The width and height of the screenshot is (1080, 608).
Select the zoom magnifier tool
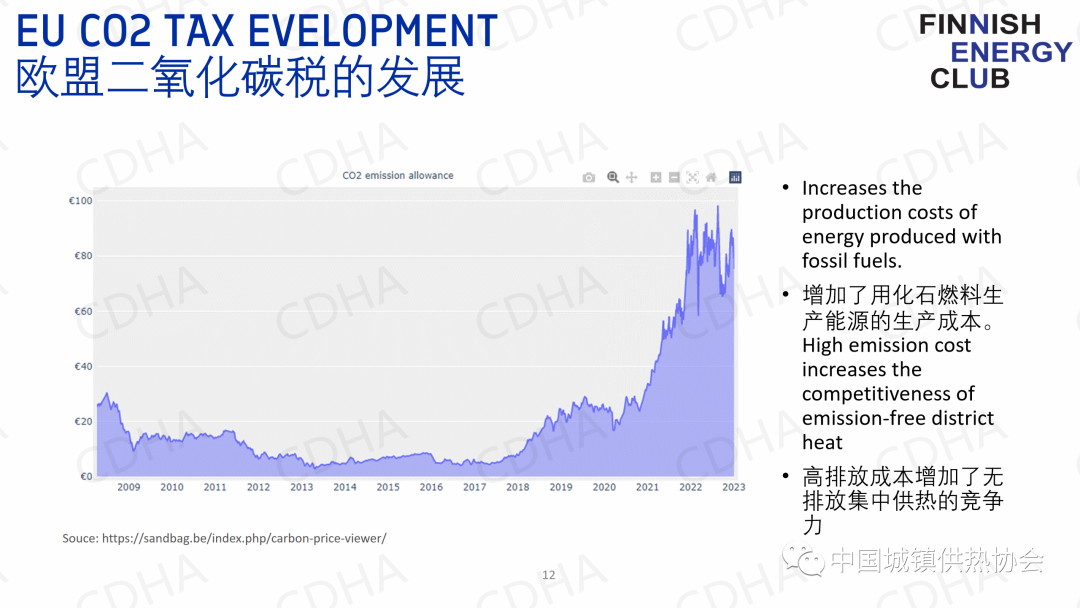[x=613, y=177]
